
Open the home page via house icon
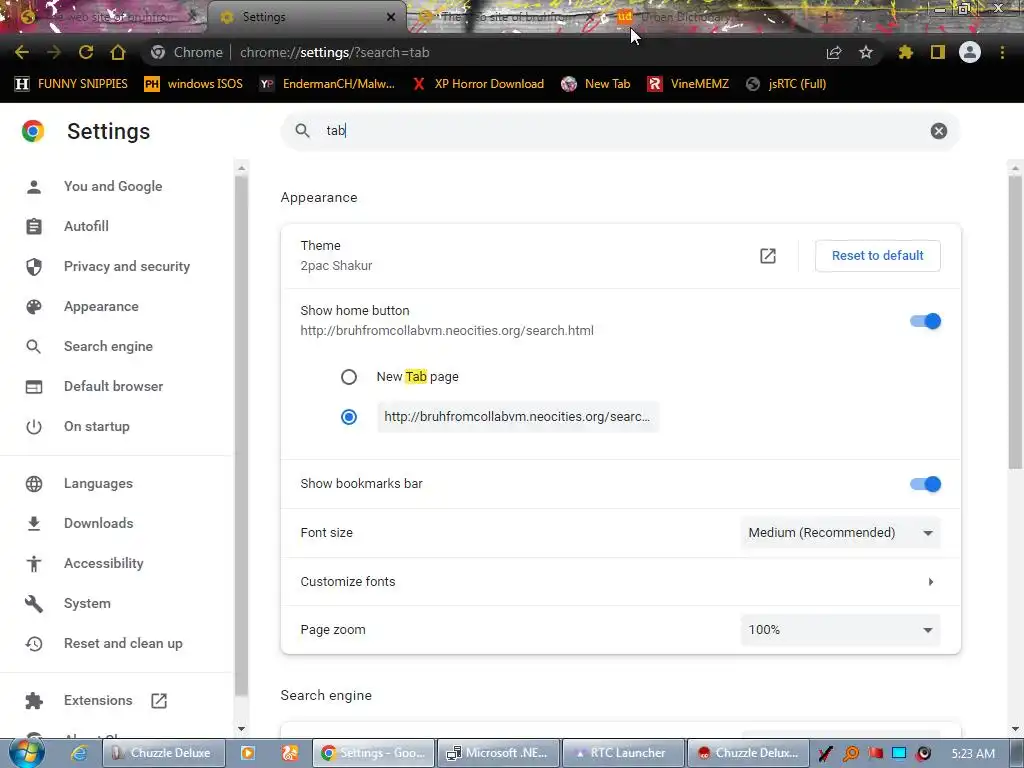pos(118,52)
